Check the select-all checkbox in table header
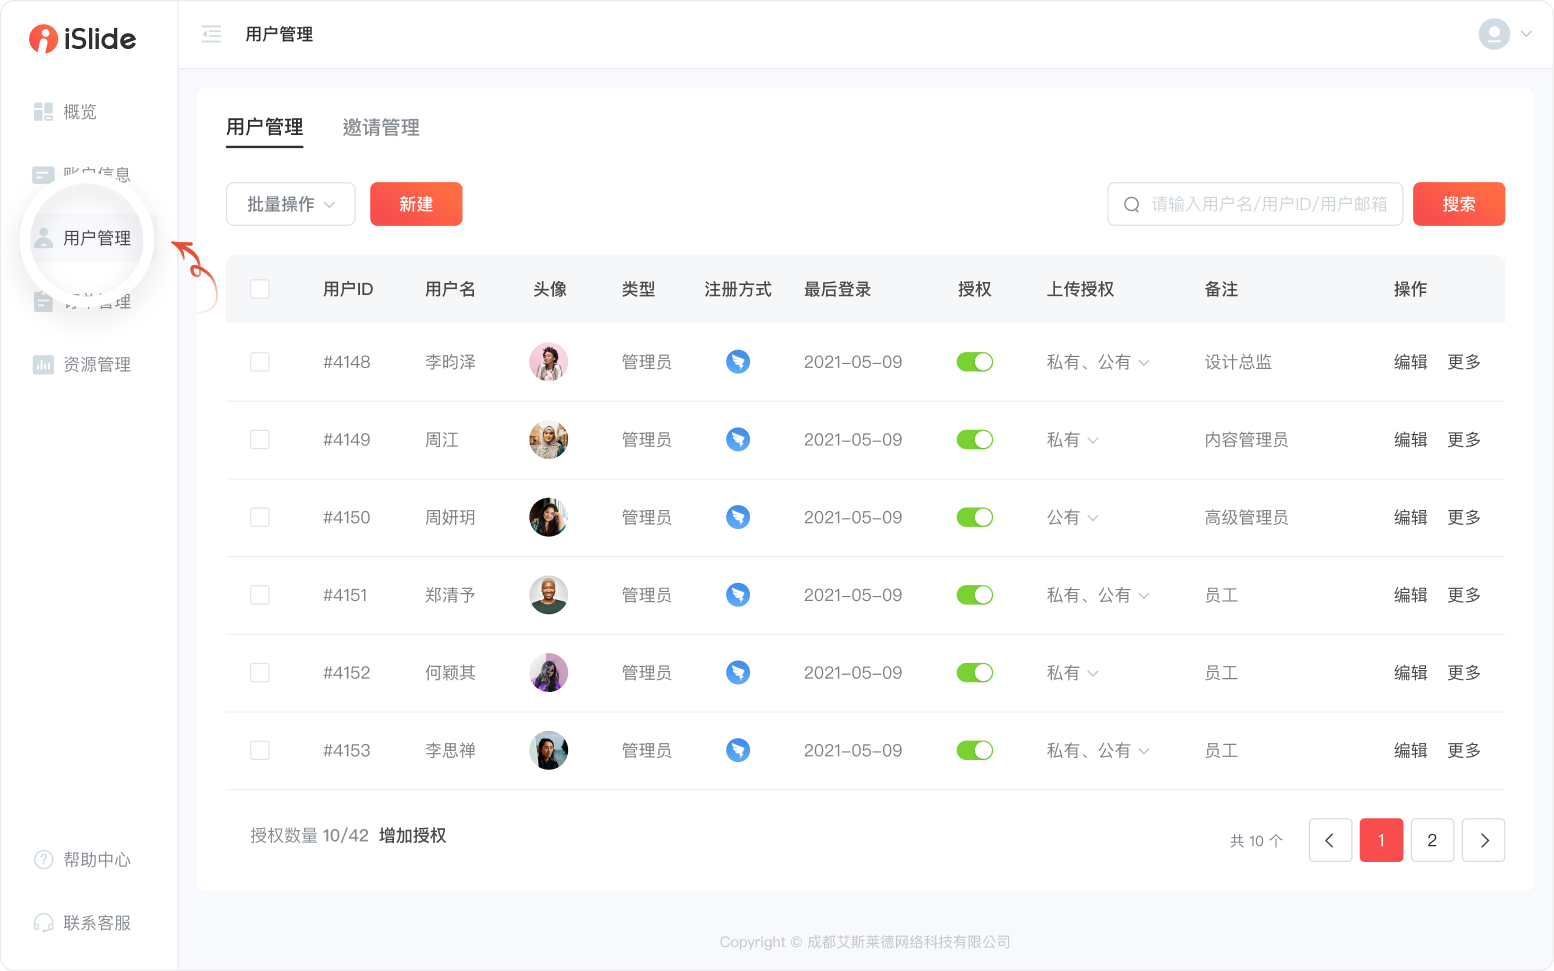 260,289
